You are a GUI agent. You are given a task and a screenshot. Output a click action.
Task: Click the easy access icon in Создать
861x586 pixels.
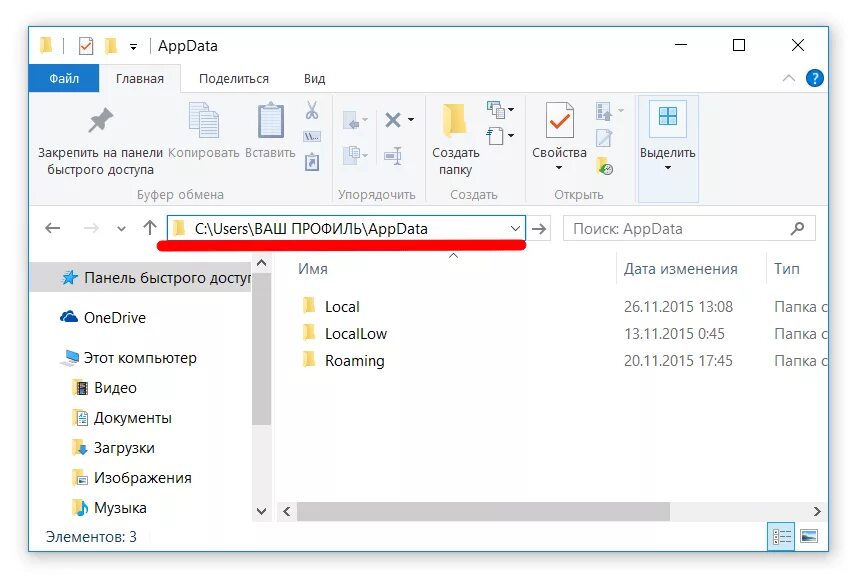pyautogui.click(x=495, y=135)
